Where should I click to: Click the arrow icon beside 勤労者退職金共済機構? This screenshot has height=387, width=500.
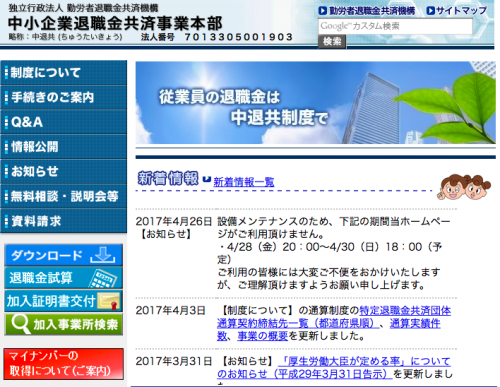(x=322, y=11)
